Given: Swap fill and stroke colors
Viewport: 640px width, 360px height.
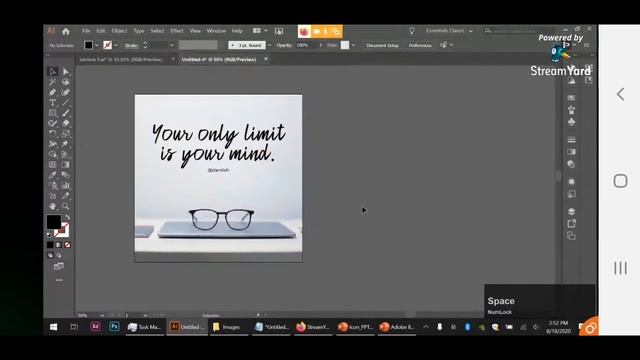Looking at the screenshot, I should pyautogui.click(x=67, y=217).
